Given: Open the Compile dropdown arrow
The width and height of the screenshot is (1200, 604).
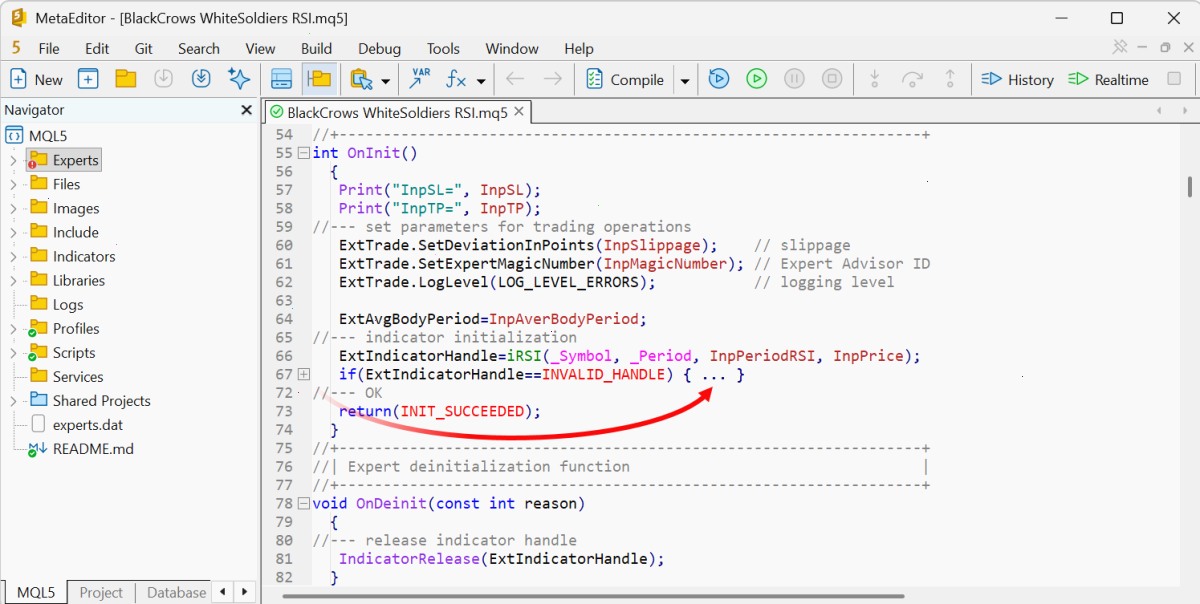Looking at the screenshot, I should pos(685,81).
